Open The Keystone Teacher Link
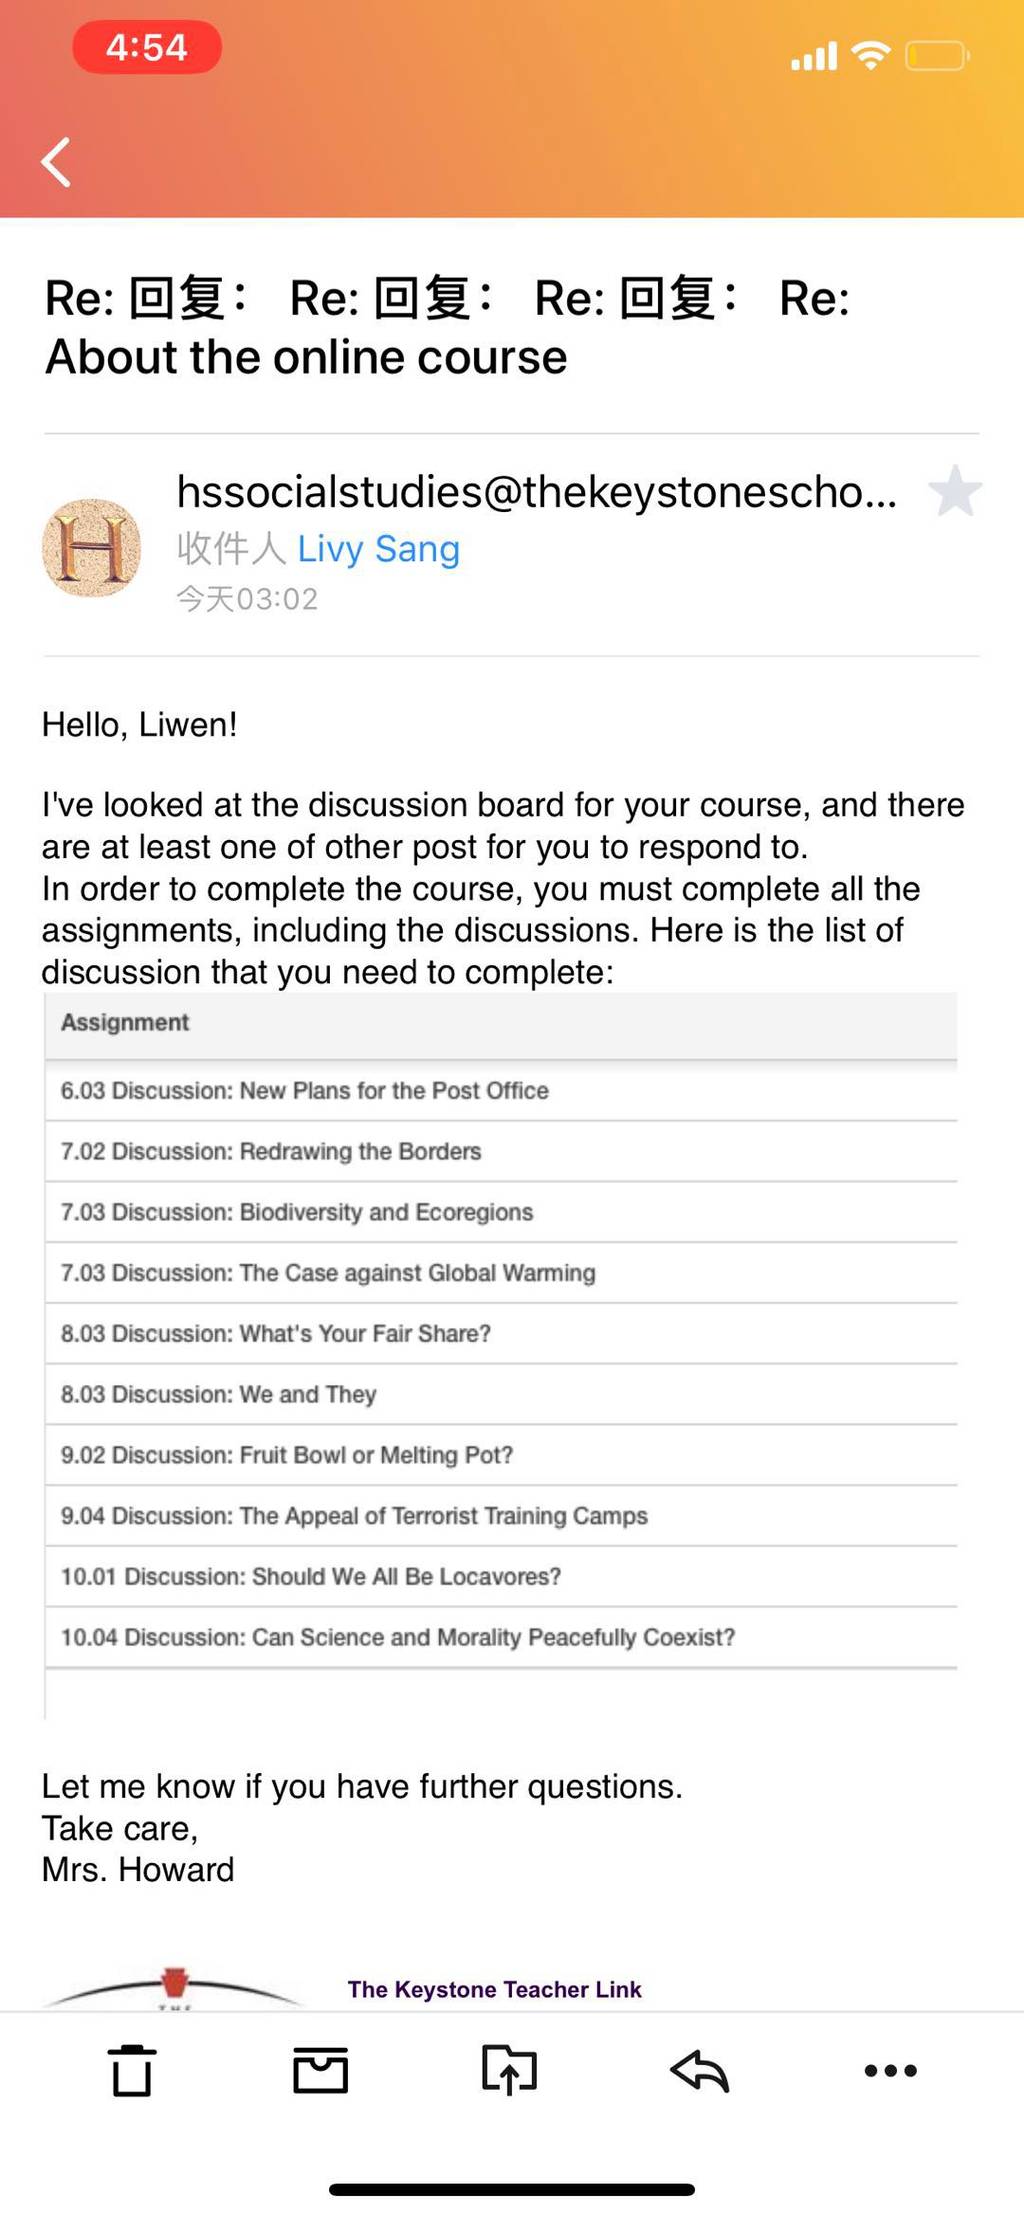This screenshot has width=1024, height=2216. 494,1989
